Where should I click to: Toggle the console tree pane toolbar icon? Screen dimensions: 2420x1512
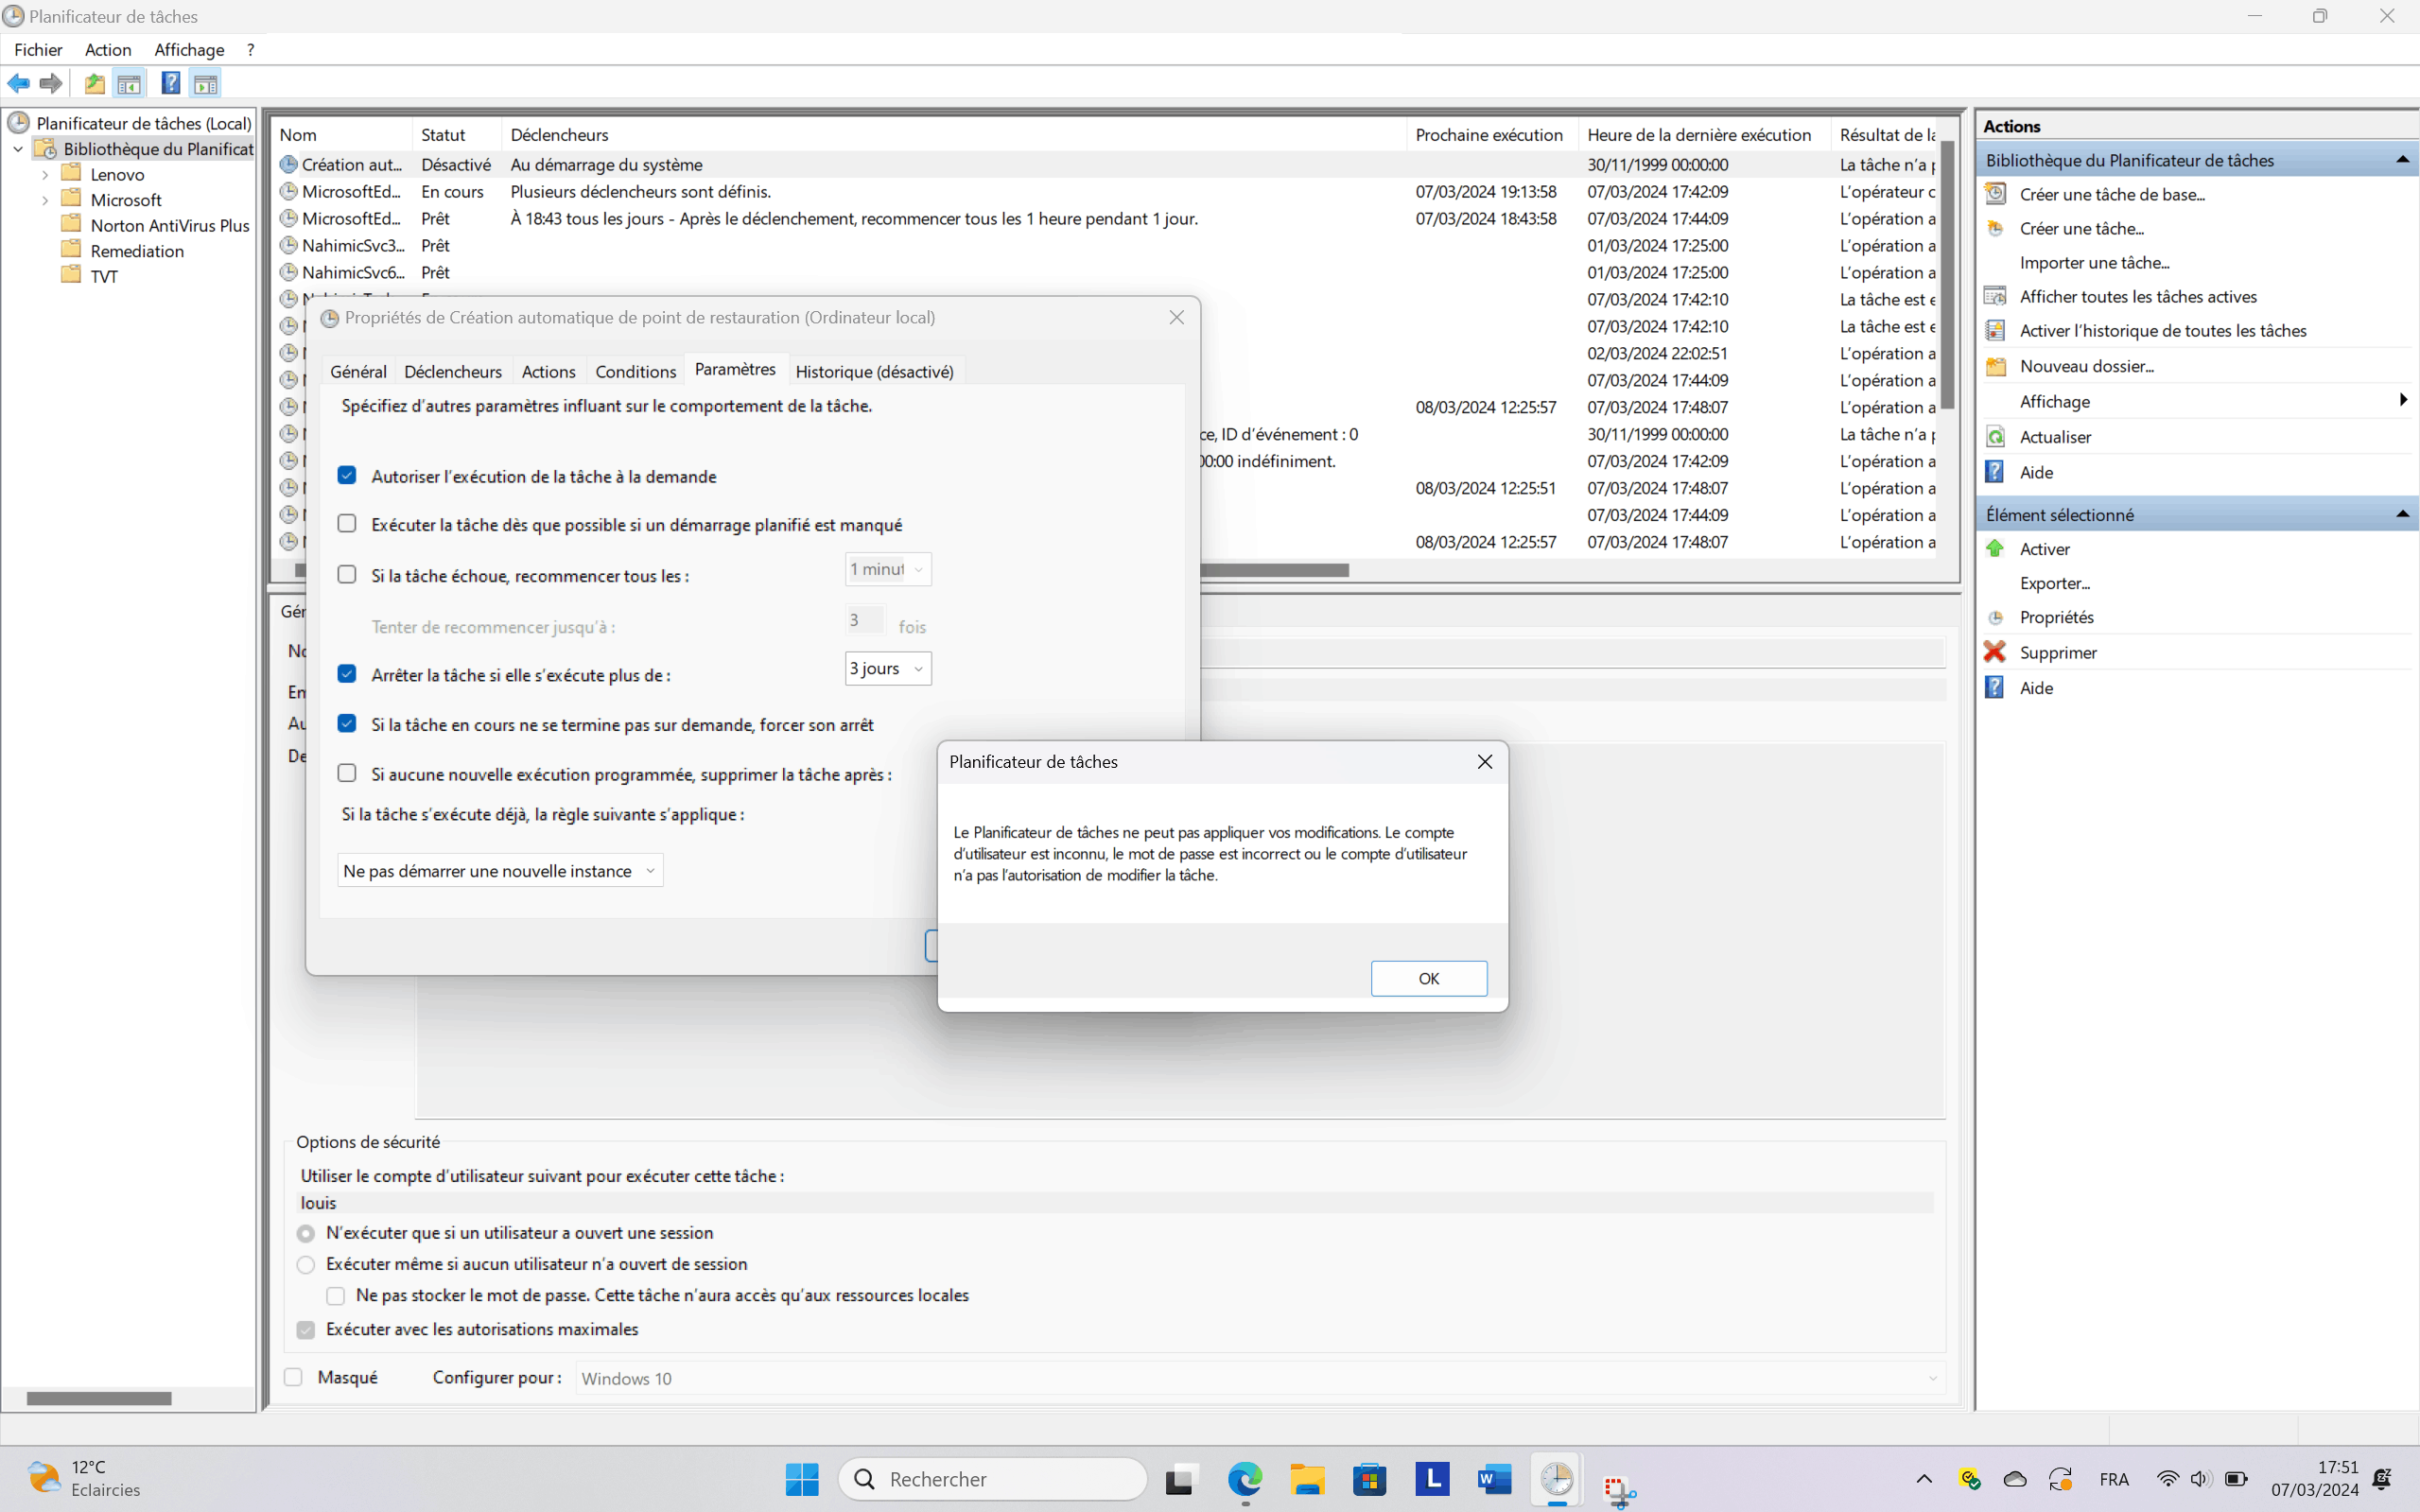[x=129, y=83]
